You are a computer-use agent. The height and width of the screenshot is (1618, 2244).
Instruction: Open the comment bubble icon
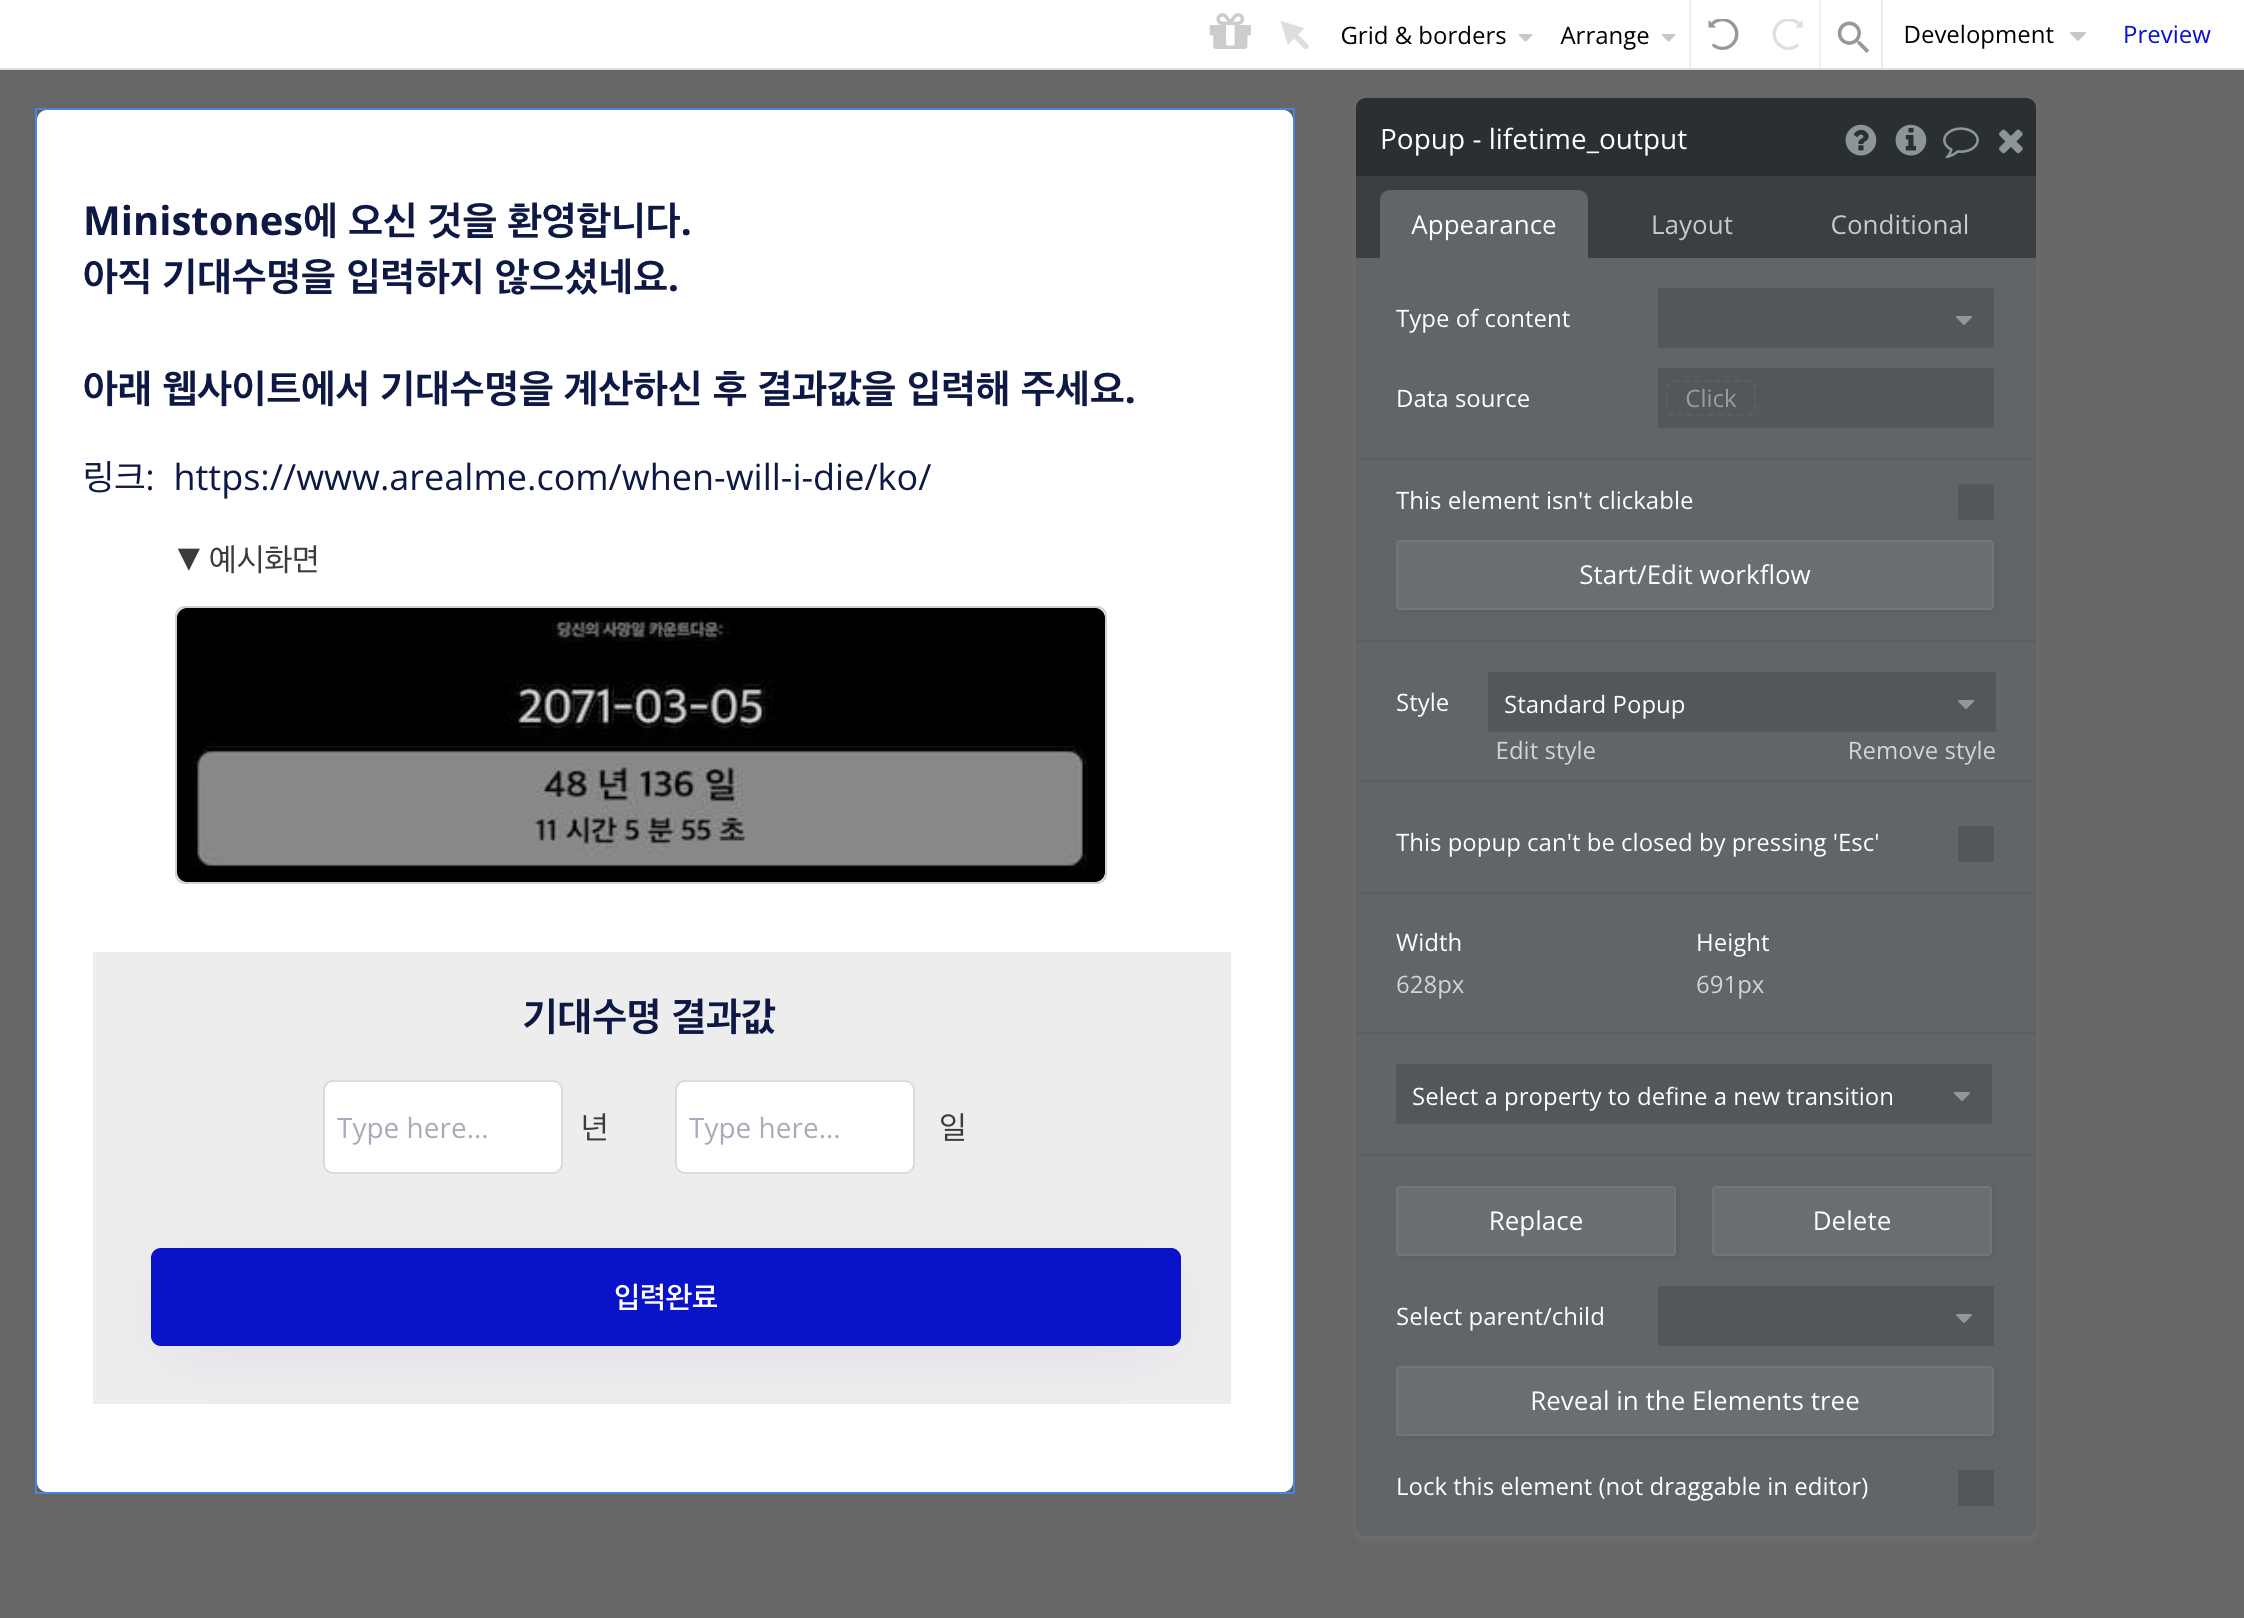tap(1960, 141)
